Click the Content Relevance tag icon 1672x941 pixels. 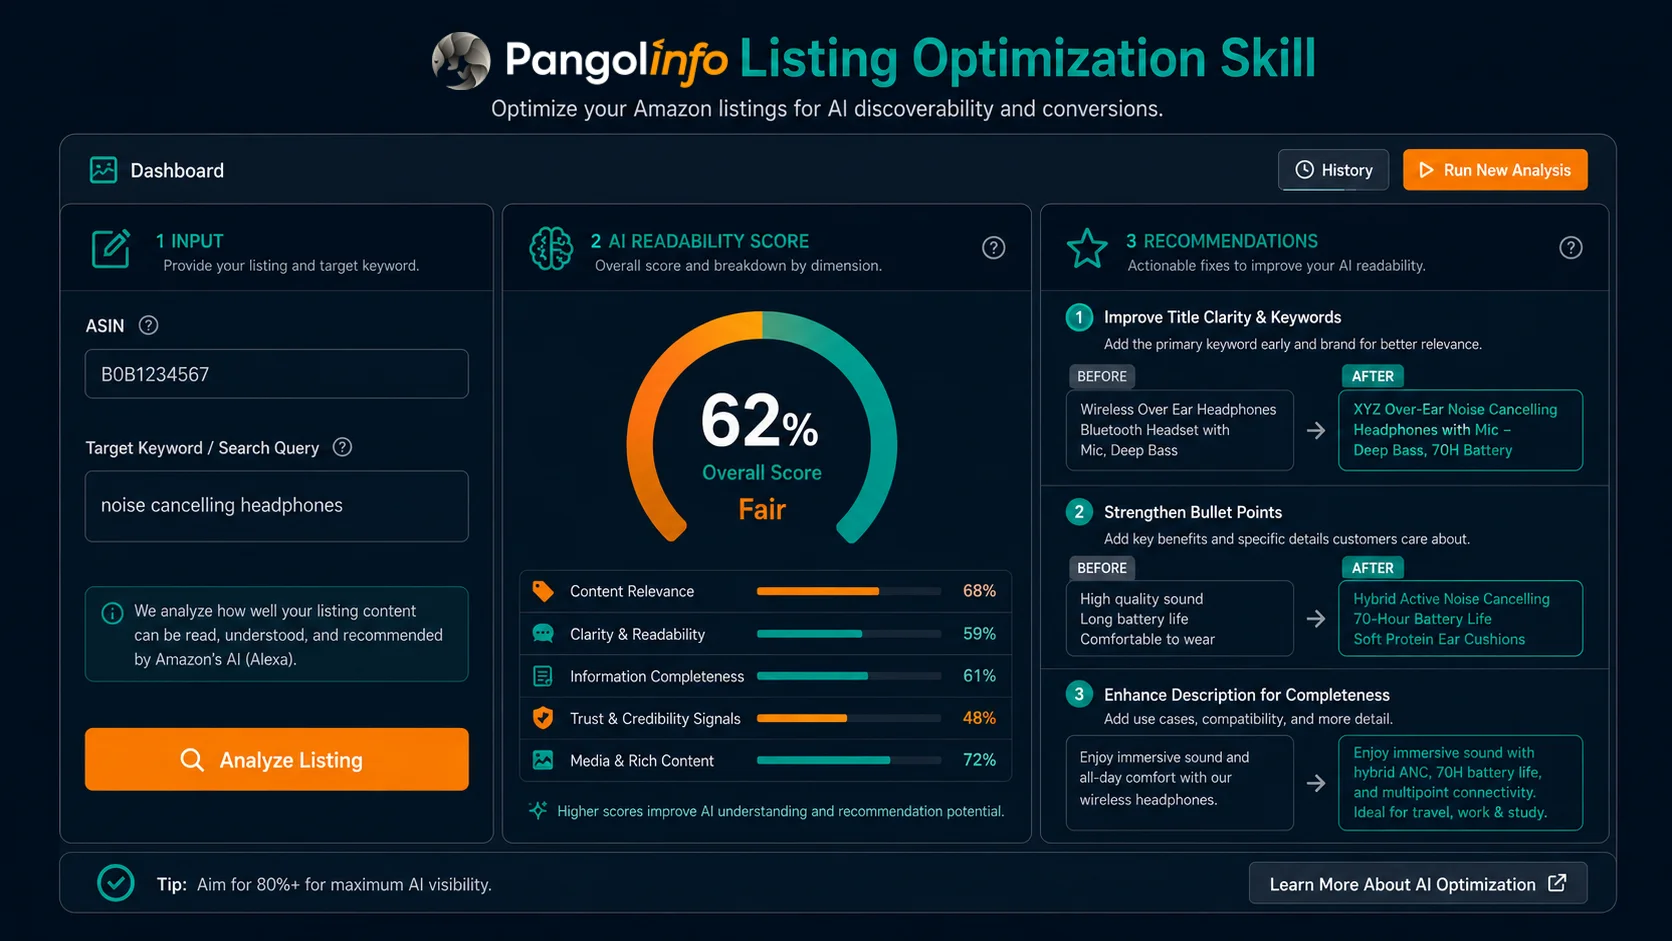coord(543,591)
